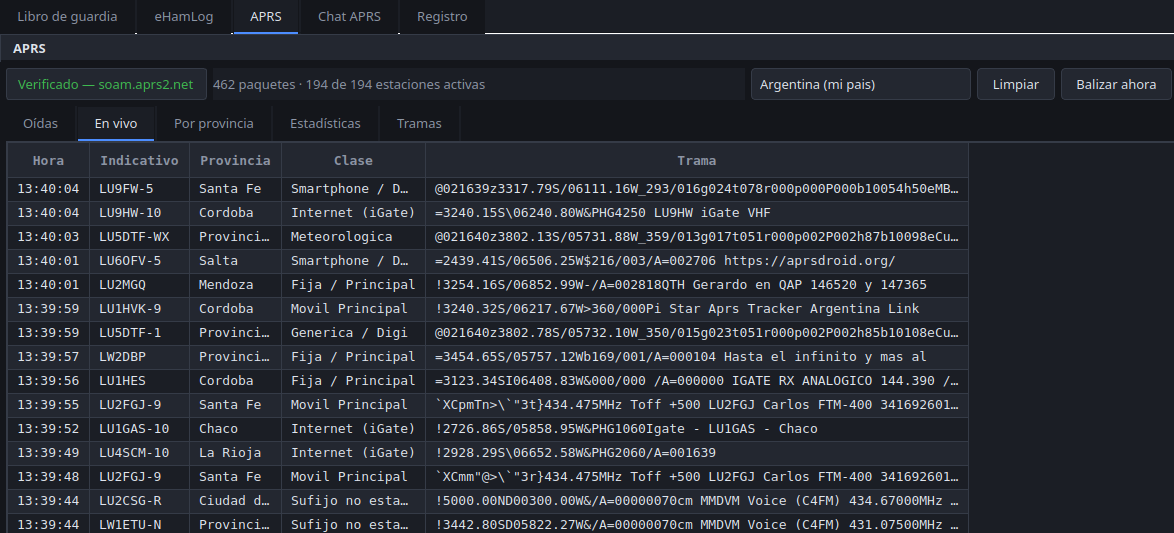Click the Hasta el infinito frame text
This screenshot has height=533, width=1174.
696,356
